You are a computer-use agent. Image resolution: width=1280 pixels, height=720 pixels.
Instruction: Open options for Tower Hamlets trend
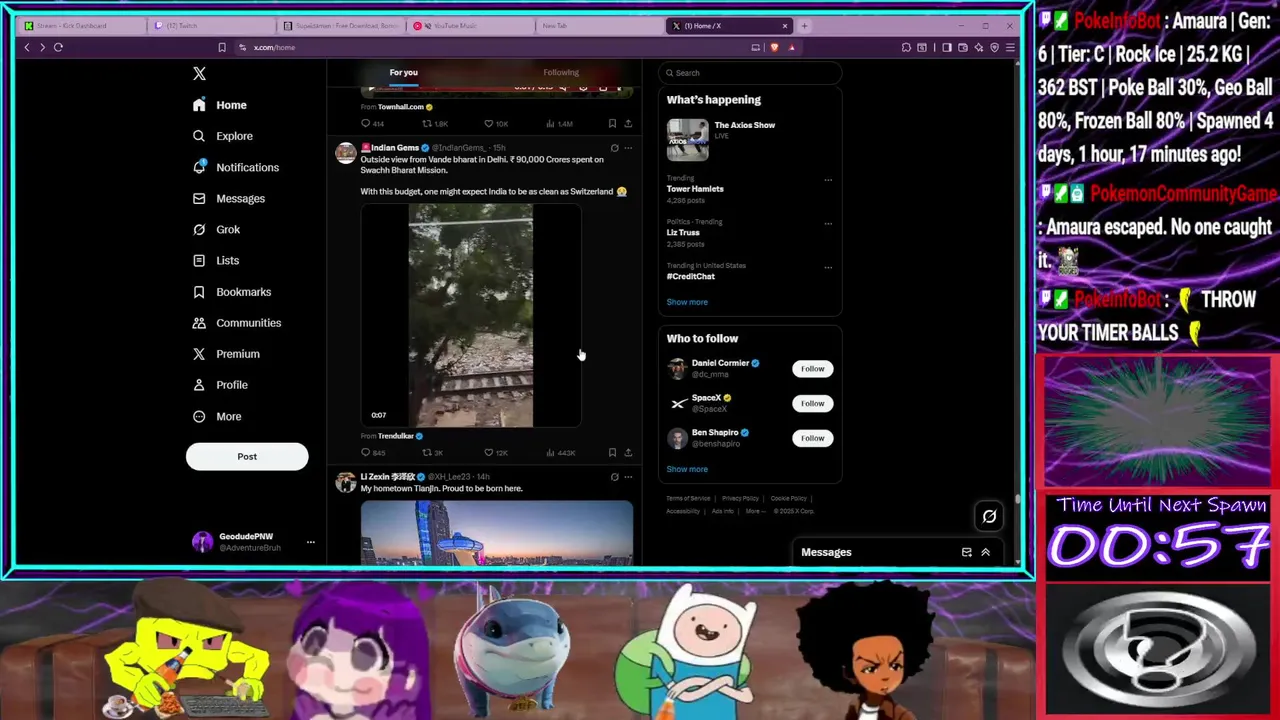coord(828,180)
